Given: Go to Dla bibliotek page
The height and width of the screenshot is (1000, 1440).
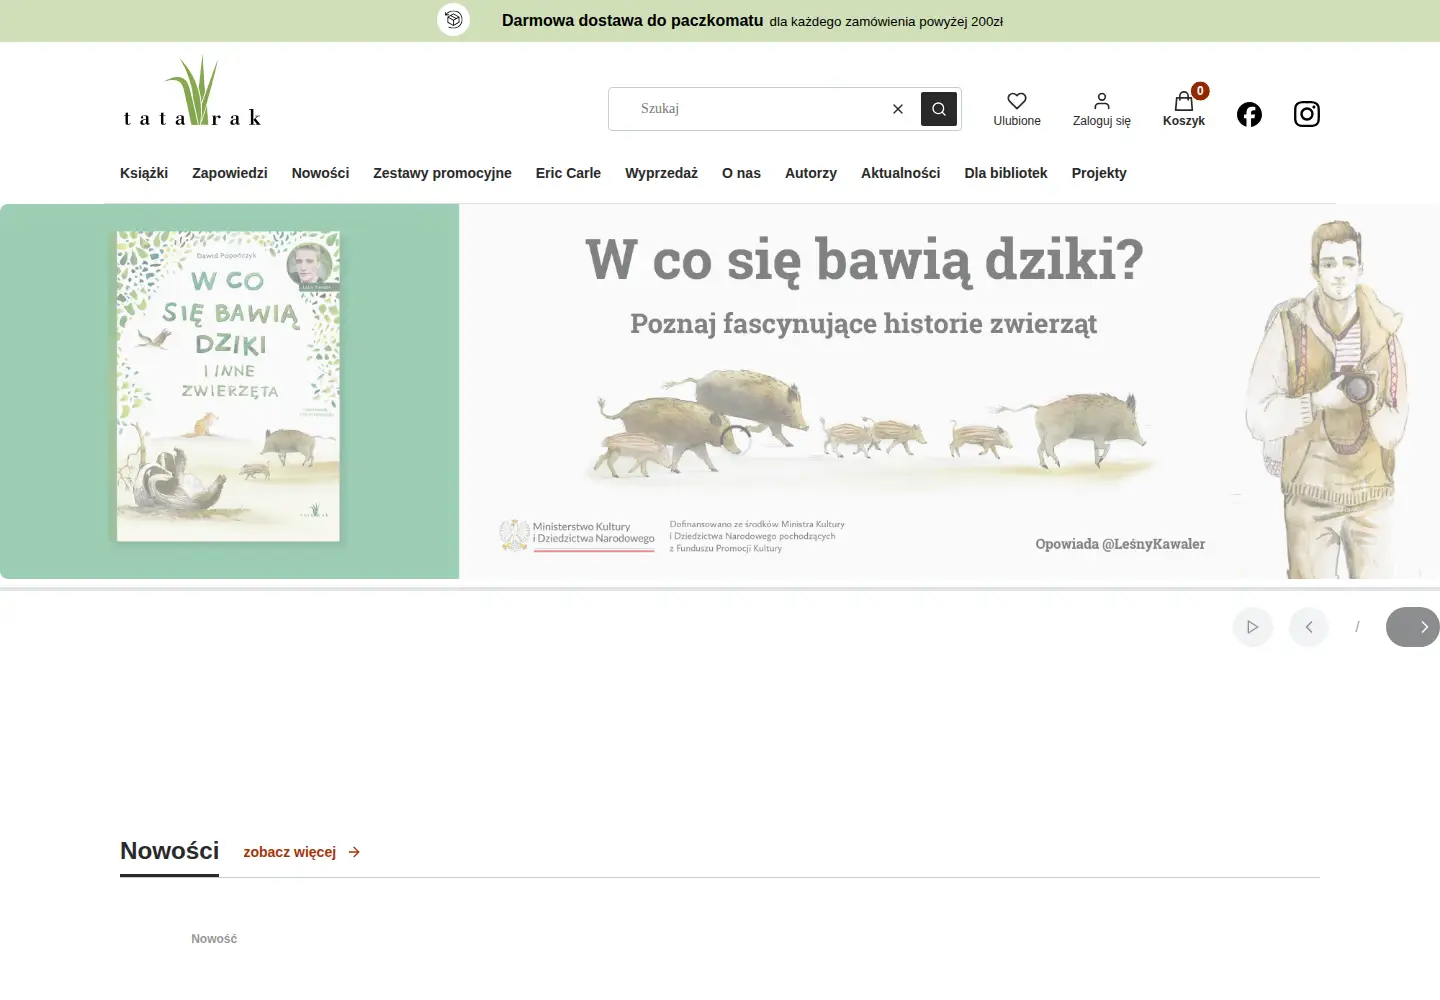Looking at the screenshot, I should 1006,173.
